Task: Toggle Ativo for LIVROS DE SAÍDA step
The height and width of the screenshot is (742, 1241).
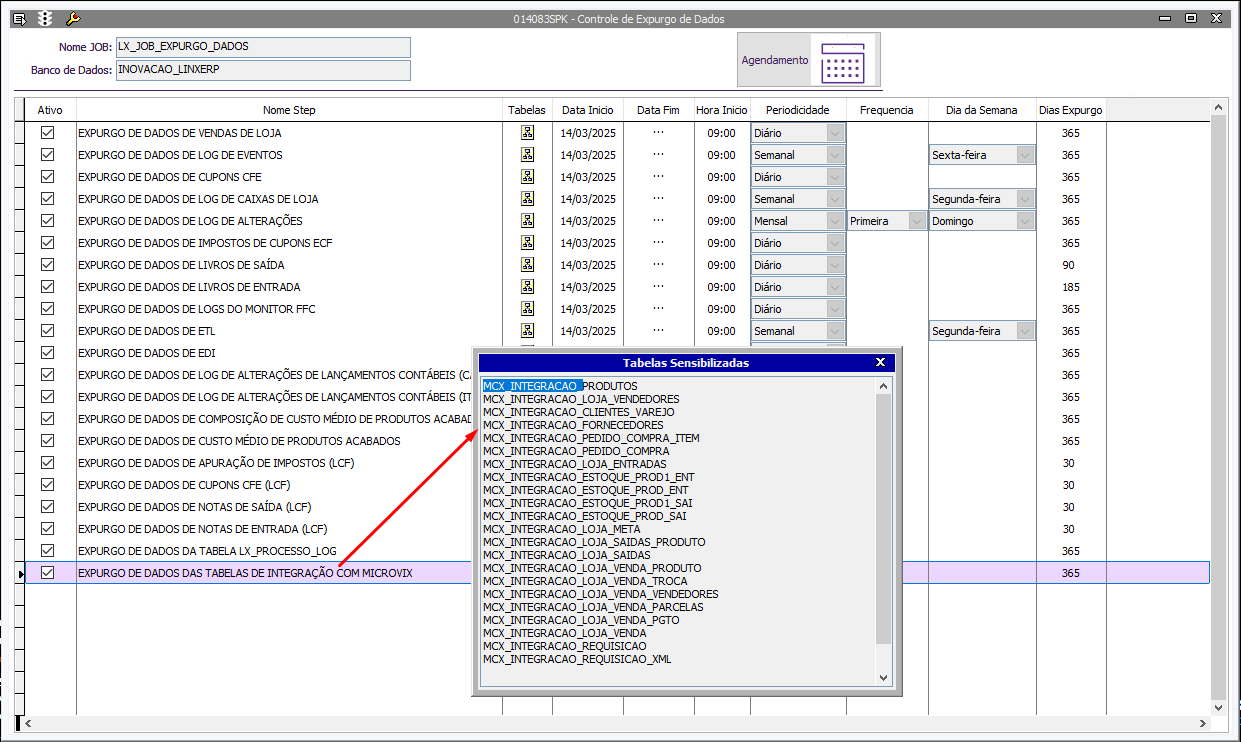Action: pyautogui.click(x=47, y=265)
